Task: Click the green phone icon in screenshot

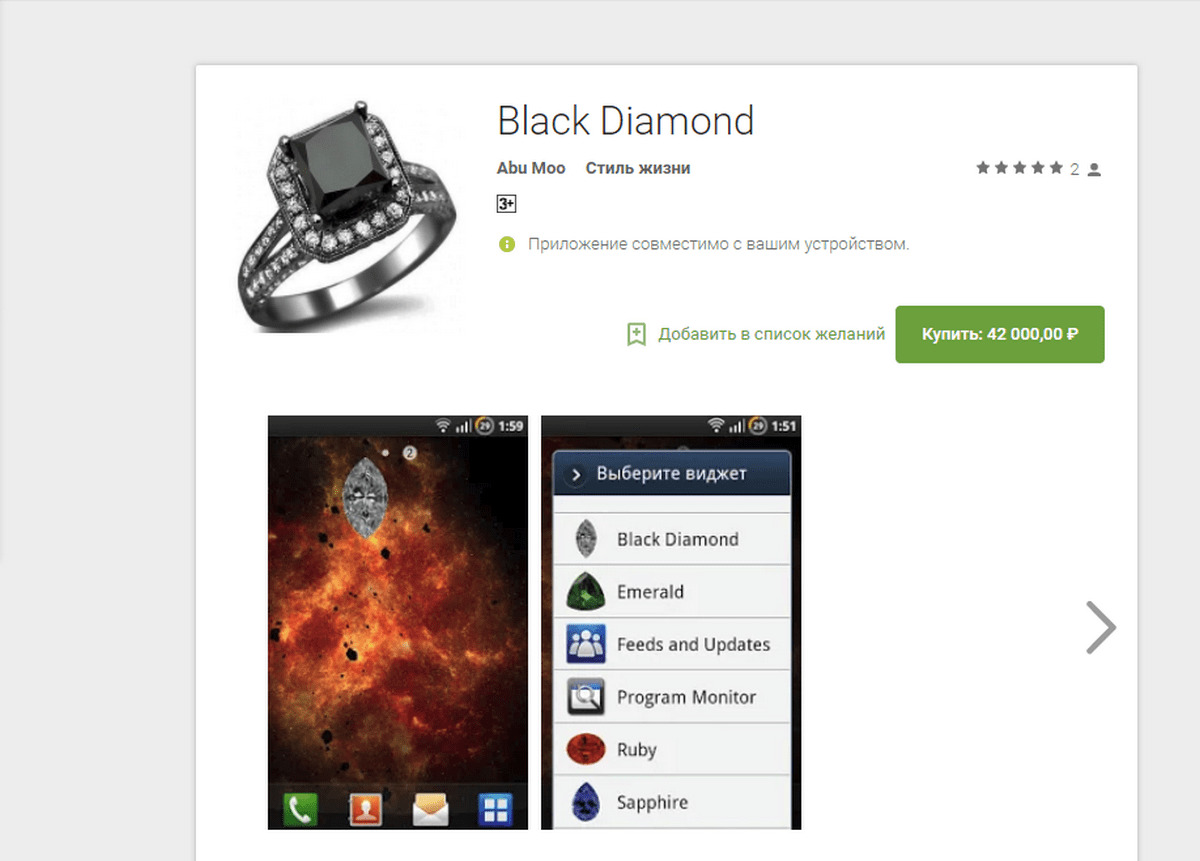Action: (x=300, y=808)
